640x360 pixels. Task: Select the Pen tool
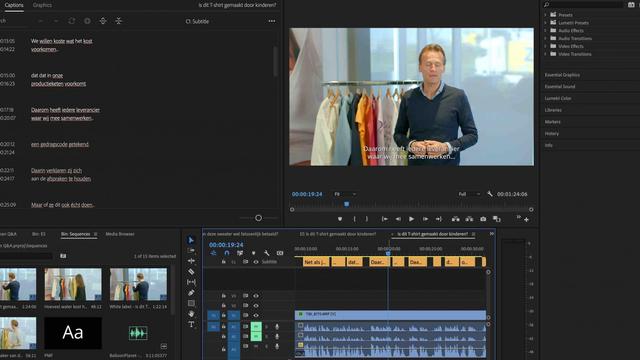coord(191,293)
